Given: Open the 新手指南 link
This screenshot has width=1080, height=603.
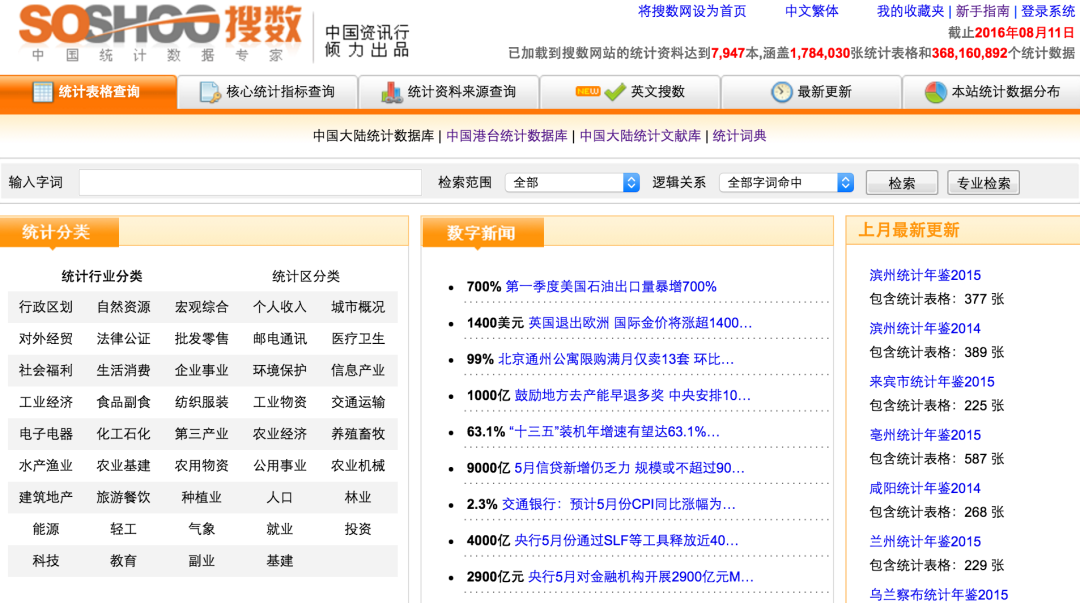Looking at the screenshot, I should (982, 11).
